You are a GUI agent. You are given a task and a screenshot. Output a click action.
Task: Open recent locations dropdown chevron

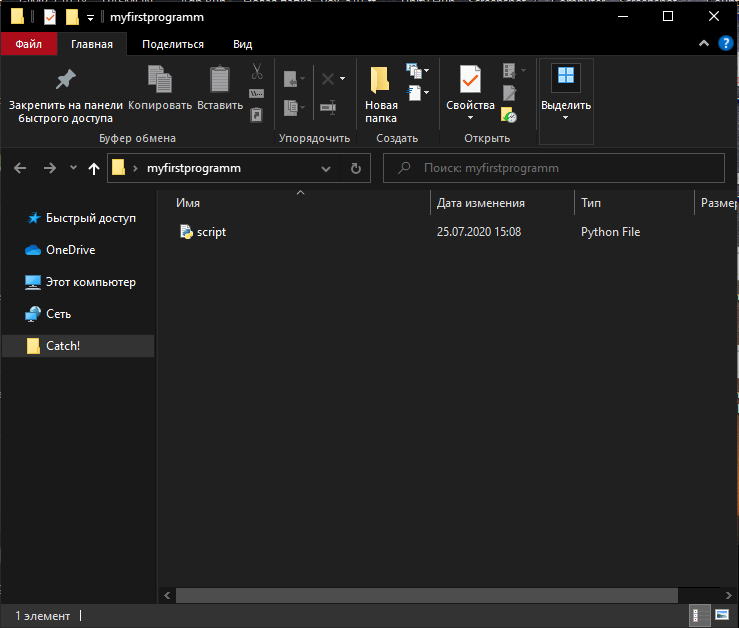coord(73,168)
